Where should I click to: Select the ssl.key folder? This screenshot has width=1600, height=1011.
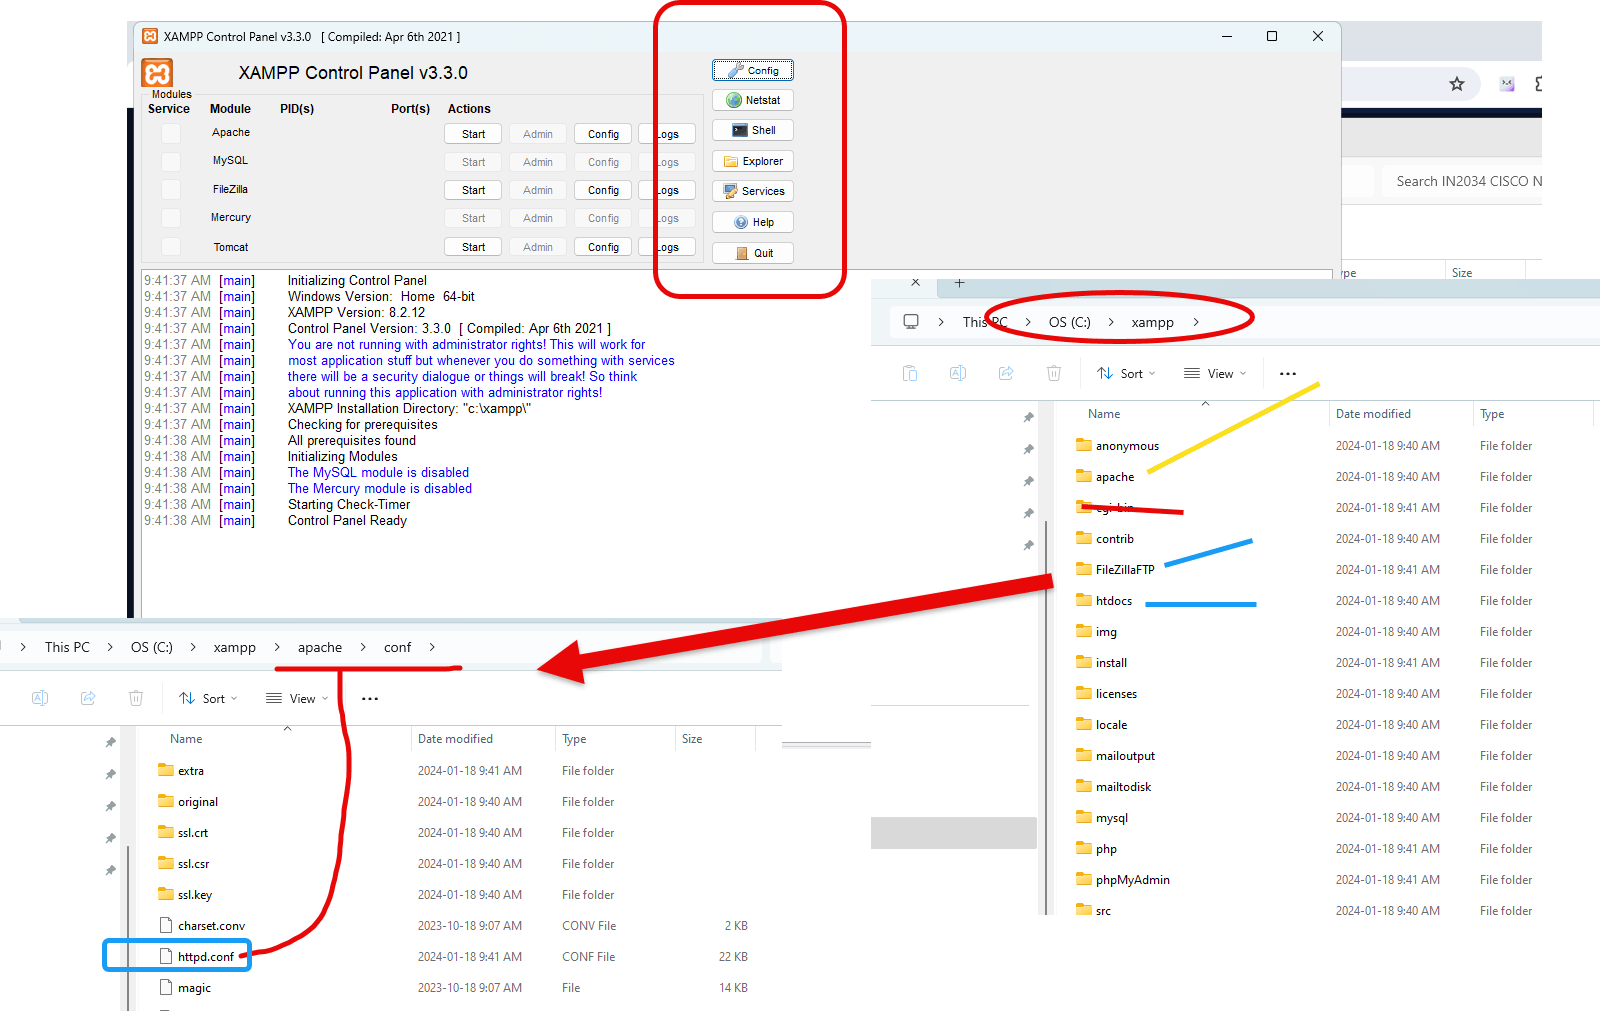point(194,895)
